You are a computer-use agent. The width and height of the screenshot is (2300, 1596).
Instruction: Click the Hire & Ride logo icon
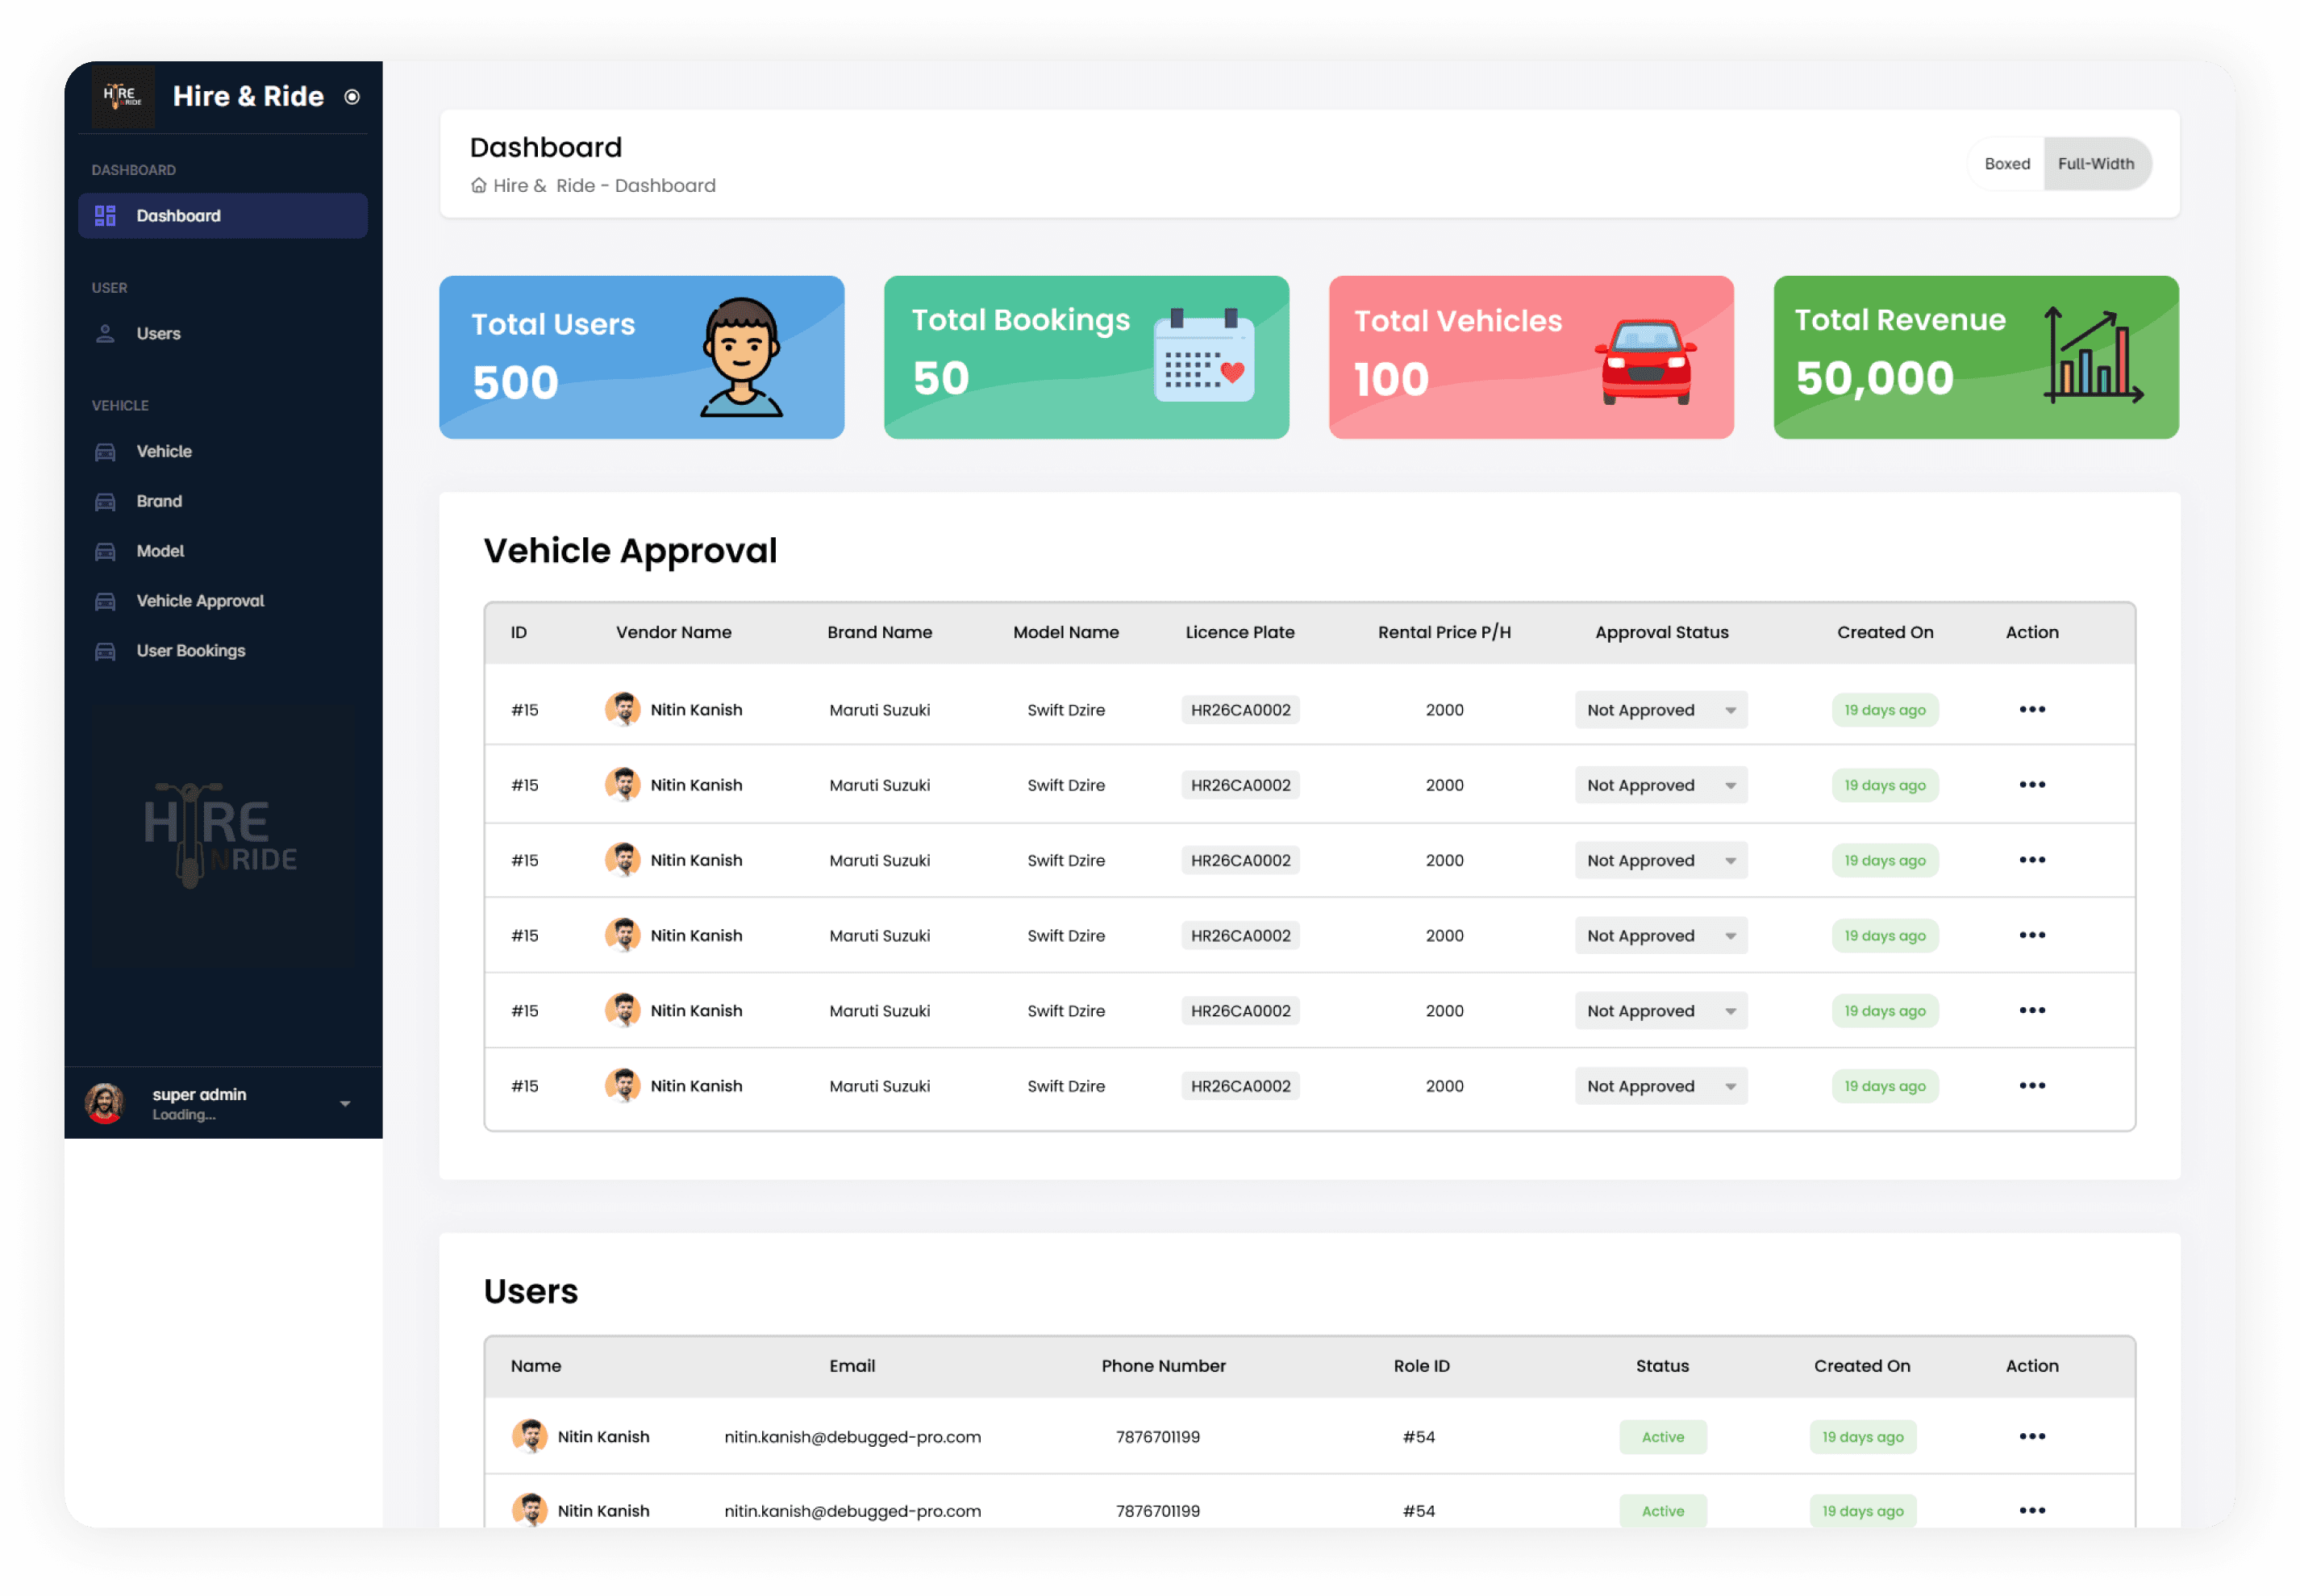coord(123,96)
